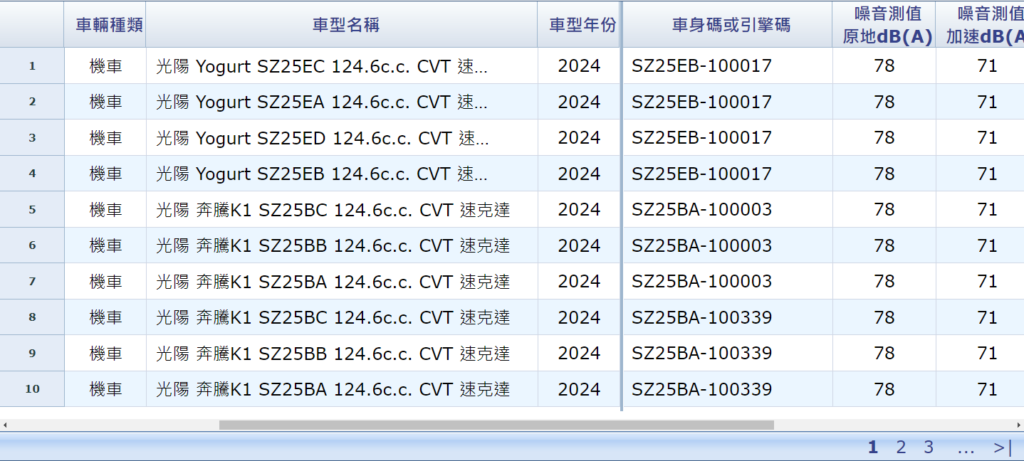Click model name Yogurt SZ25ED cell

tap(342, 138)
